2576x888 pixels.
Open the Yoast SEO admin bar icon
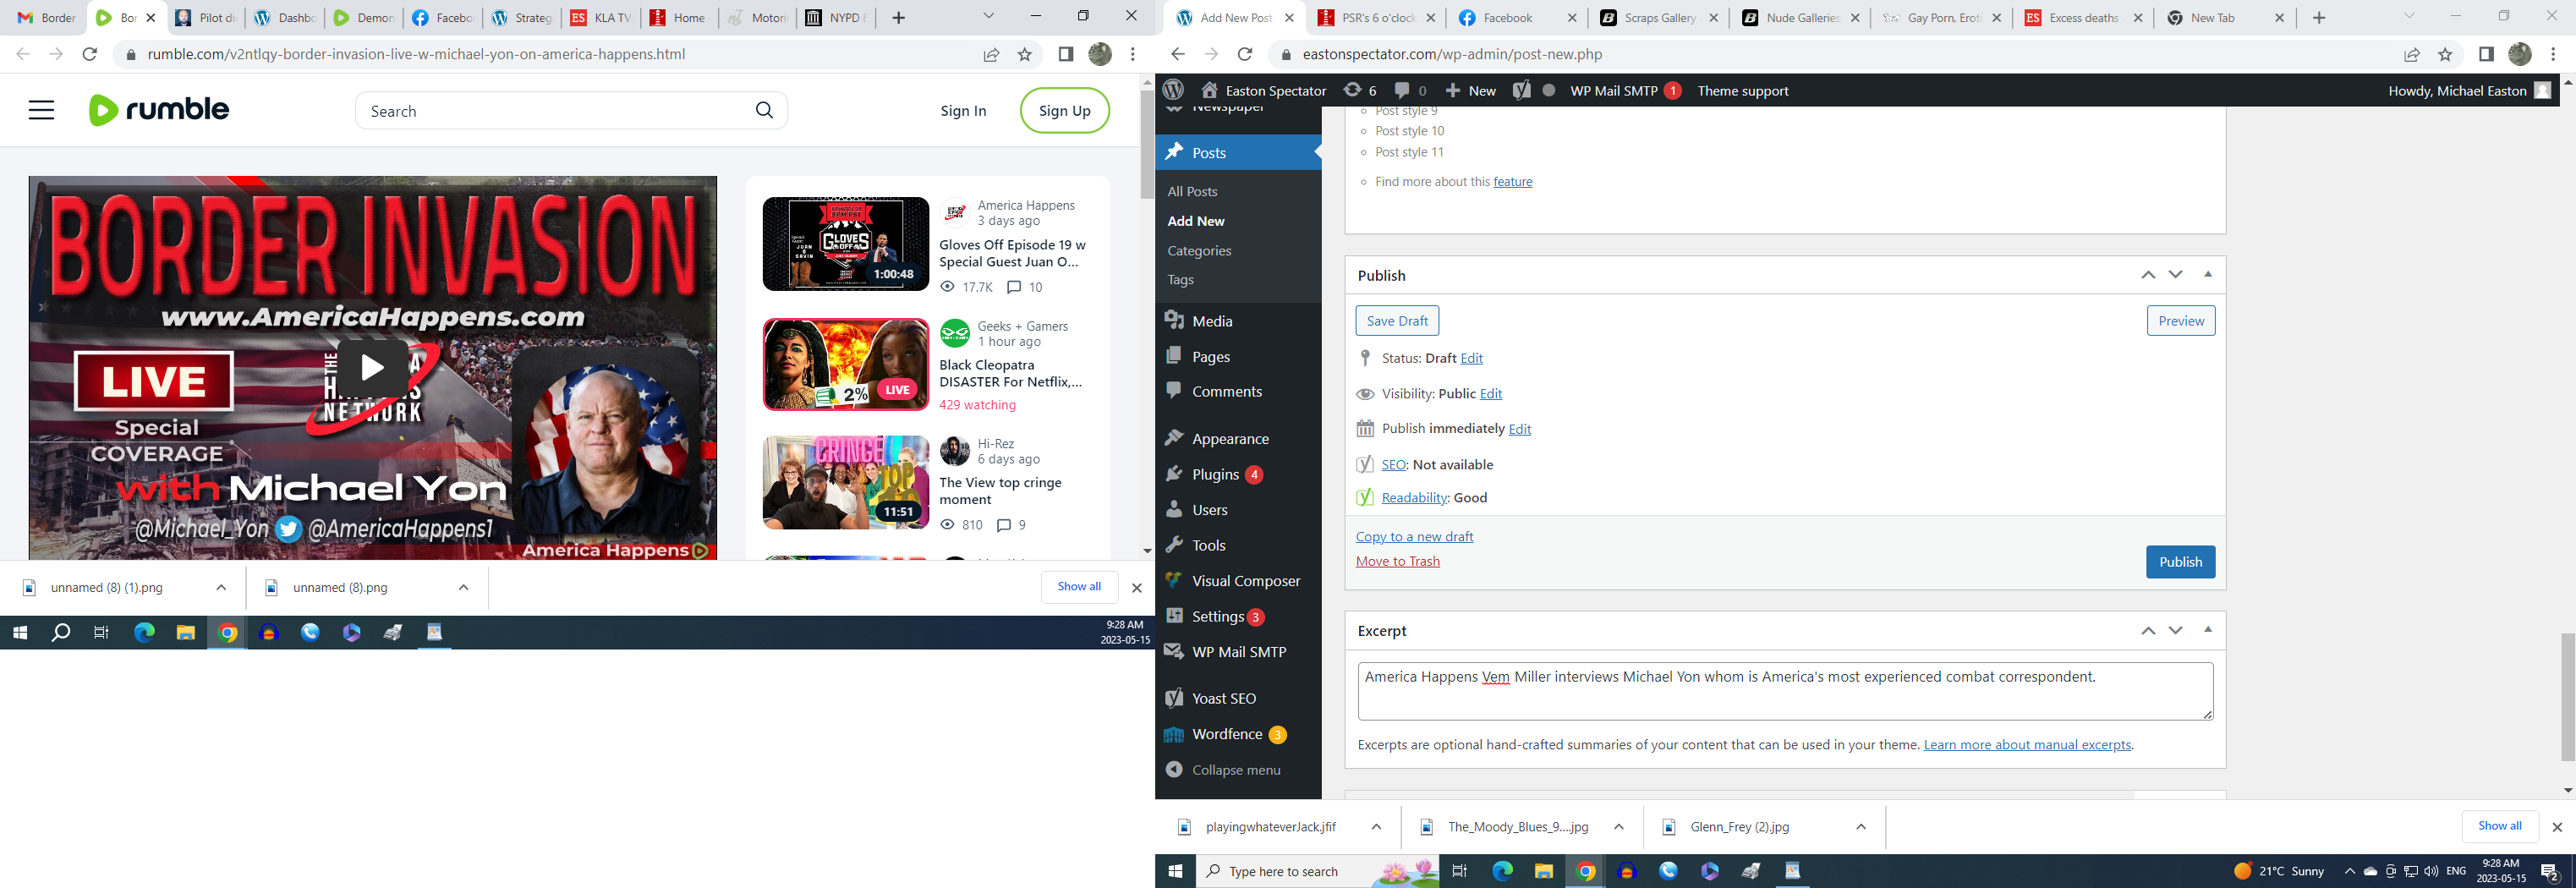pyautogui.click(x=1521, y=90)
